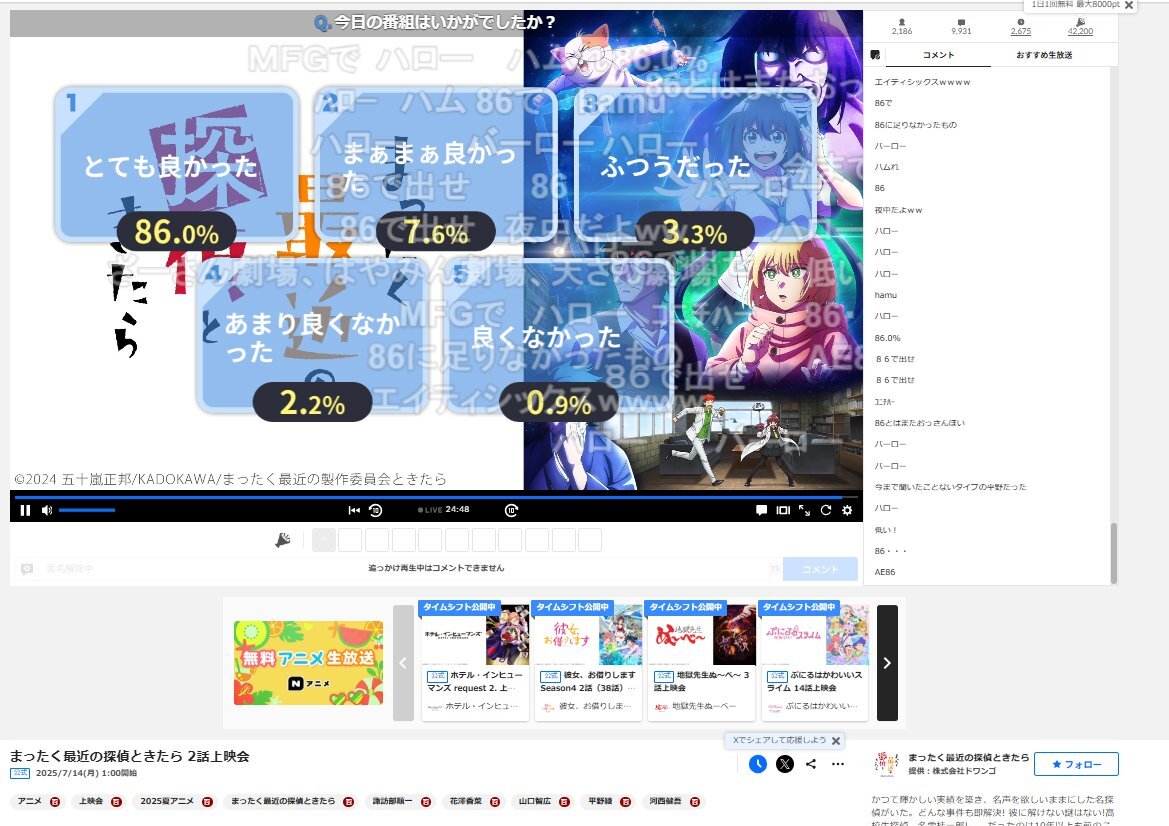Select comment '86に足りなかったもの'
The height and width of the screenshot is (826, 1169).
click(x=916, y=125)
